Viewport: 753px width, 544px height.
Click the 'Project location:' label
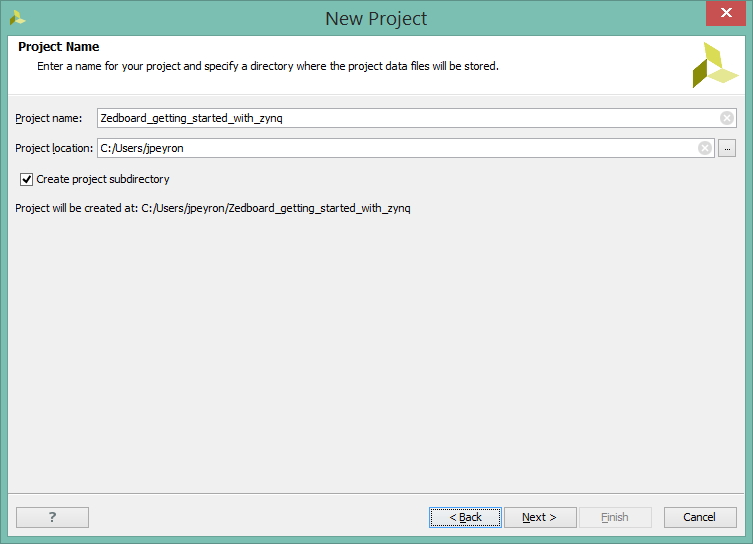(54, 148)
